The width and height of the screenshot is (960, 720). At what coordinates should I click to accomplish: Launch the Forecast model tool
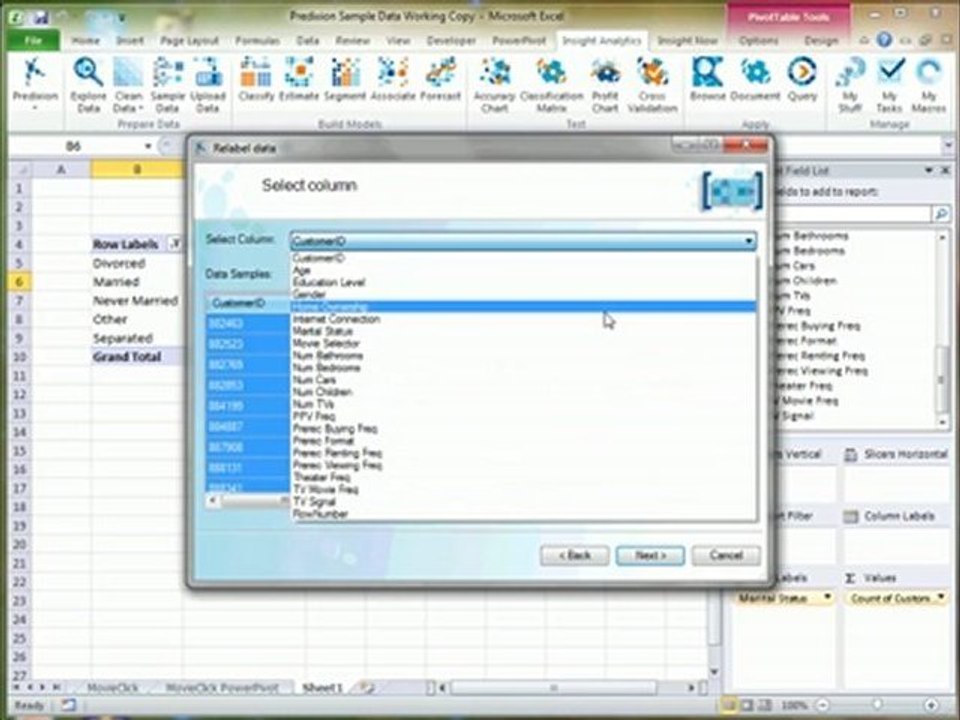click(440, 78)
